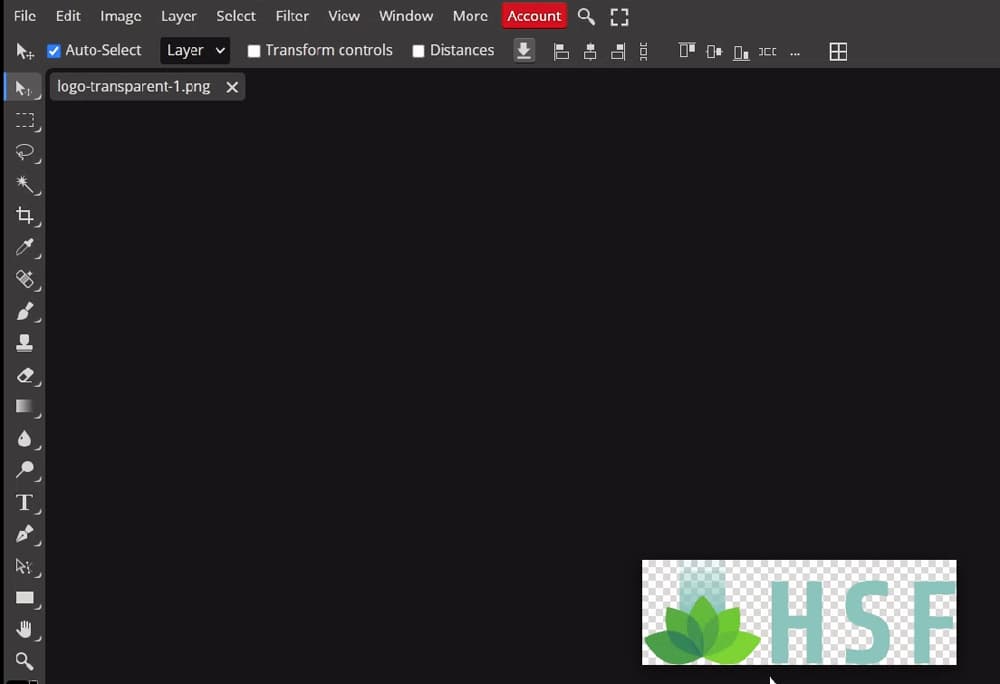1000x684 pixels.
Task: Select the Eyedropper tool
Action: (24, 247)
